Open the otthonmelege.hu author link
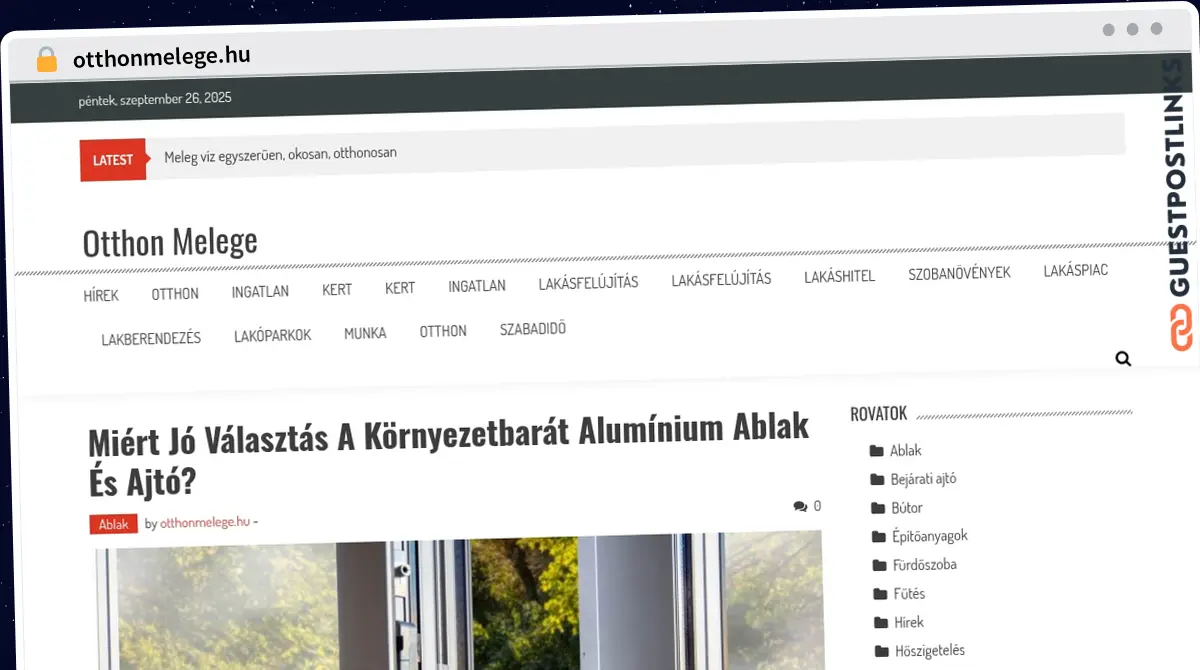This screenshot has width=1200, height=670. click(x=204, y=522)
